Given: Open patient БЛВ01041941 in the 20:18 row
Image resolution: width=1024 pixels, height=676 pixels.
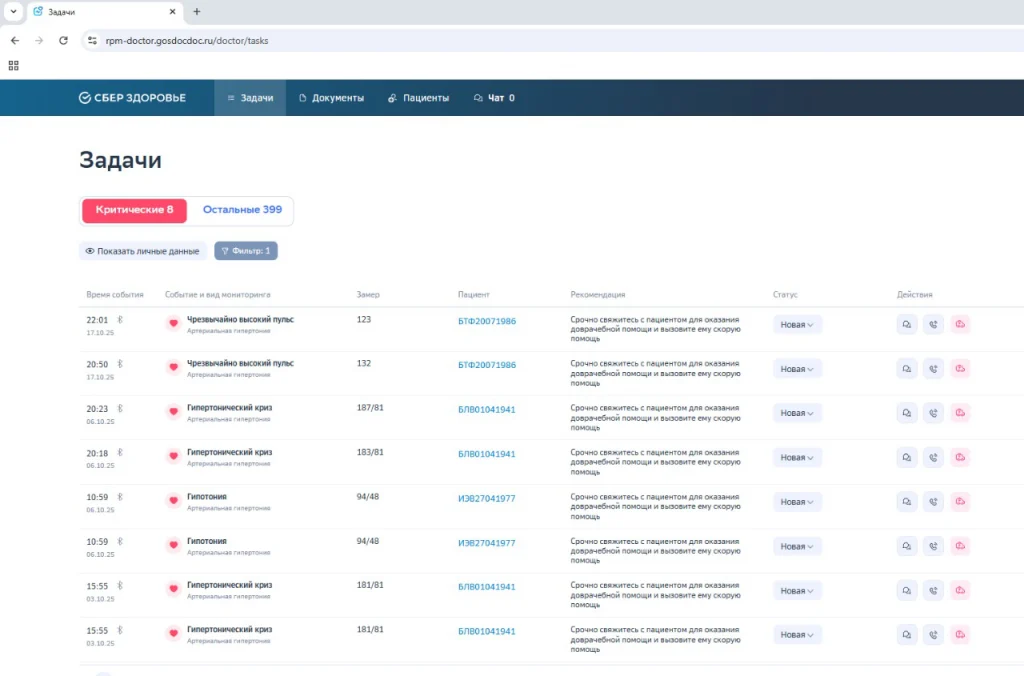Looking at the screenshot, I should coord(487,454).
